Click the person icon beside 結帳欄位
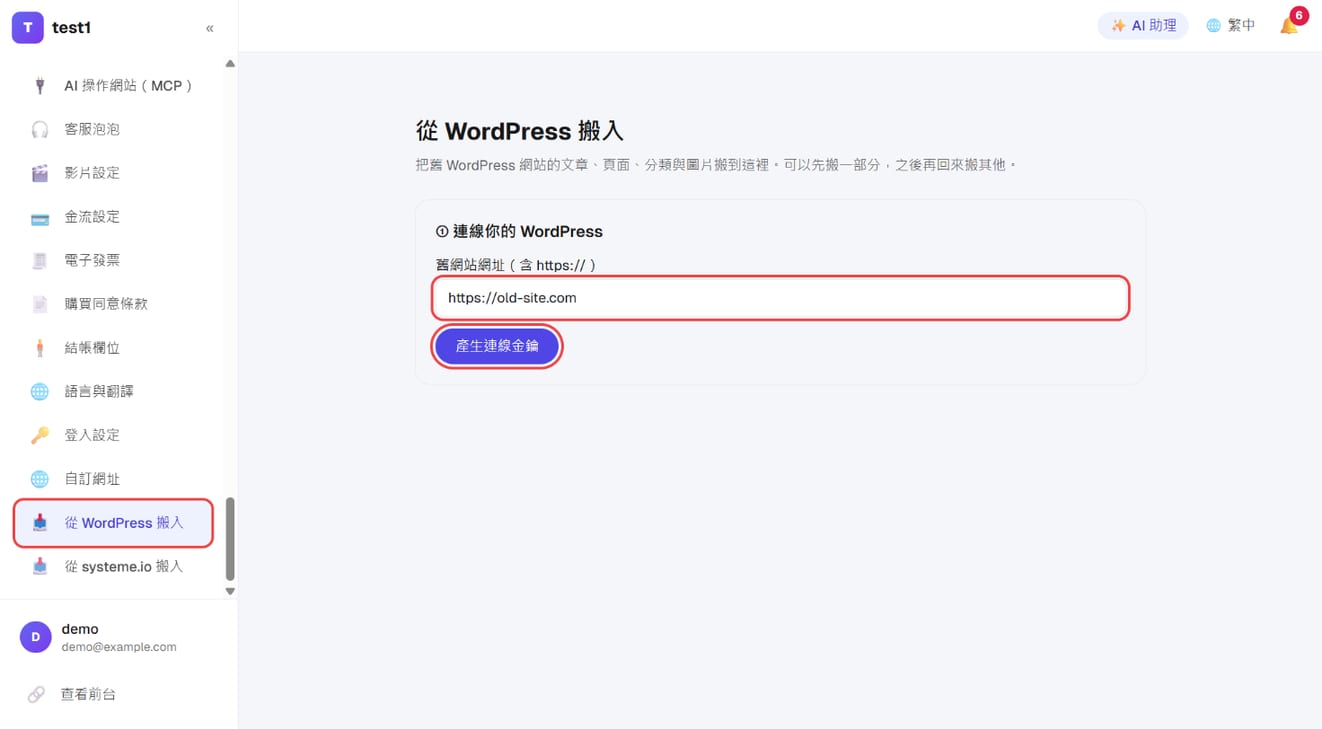The height and width of the screenshot is (729, 1322). point(40,348)
